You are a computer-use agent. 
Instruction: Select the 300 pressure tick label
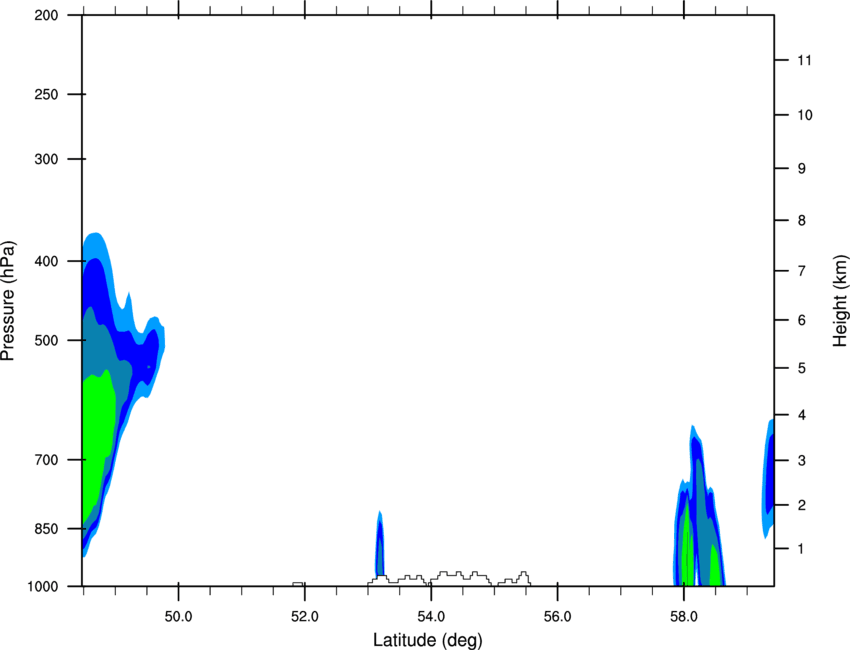(46, 159)
